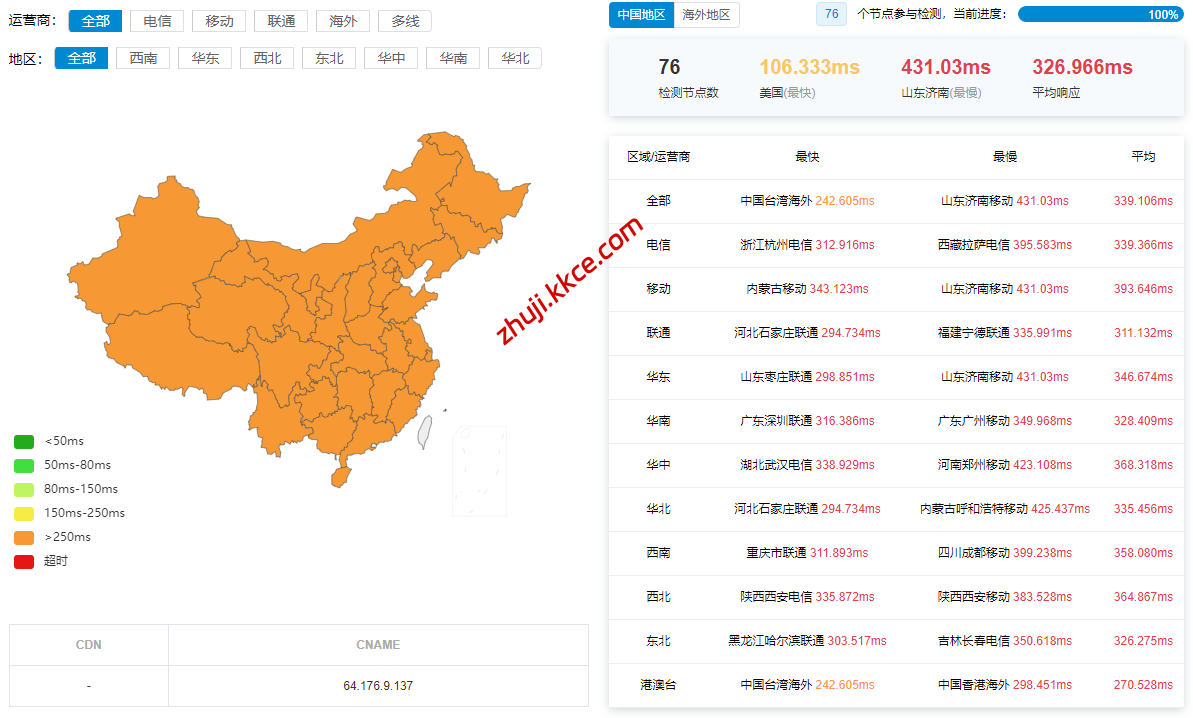Viewport: 1193px width, 718px height.
Task: Filter by 海外 carrier
Action: [x=343, y=21]
